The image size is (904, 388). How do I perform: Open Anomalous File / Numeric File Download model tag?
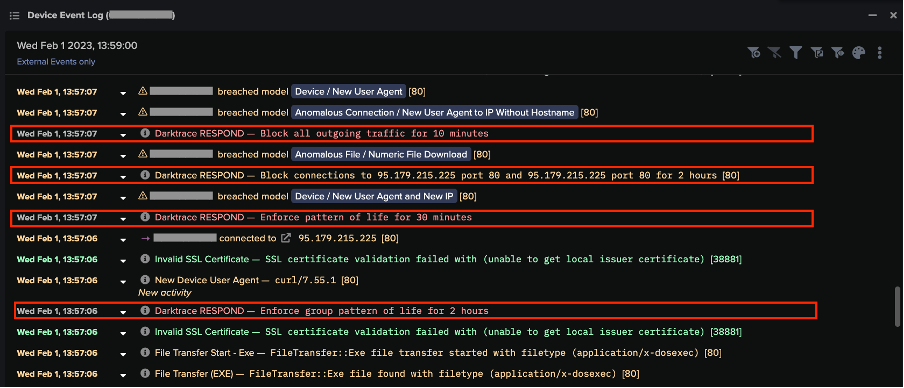click(x=381, y=154)
